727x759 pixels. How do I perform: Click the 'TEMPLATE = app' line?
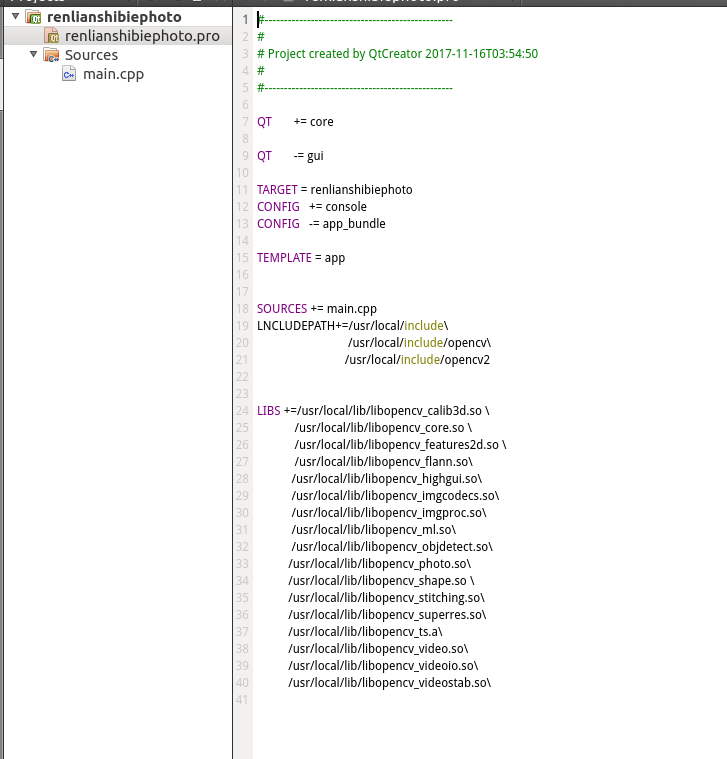coord(301,258)
